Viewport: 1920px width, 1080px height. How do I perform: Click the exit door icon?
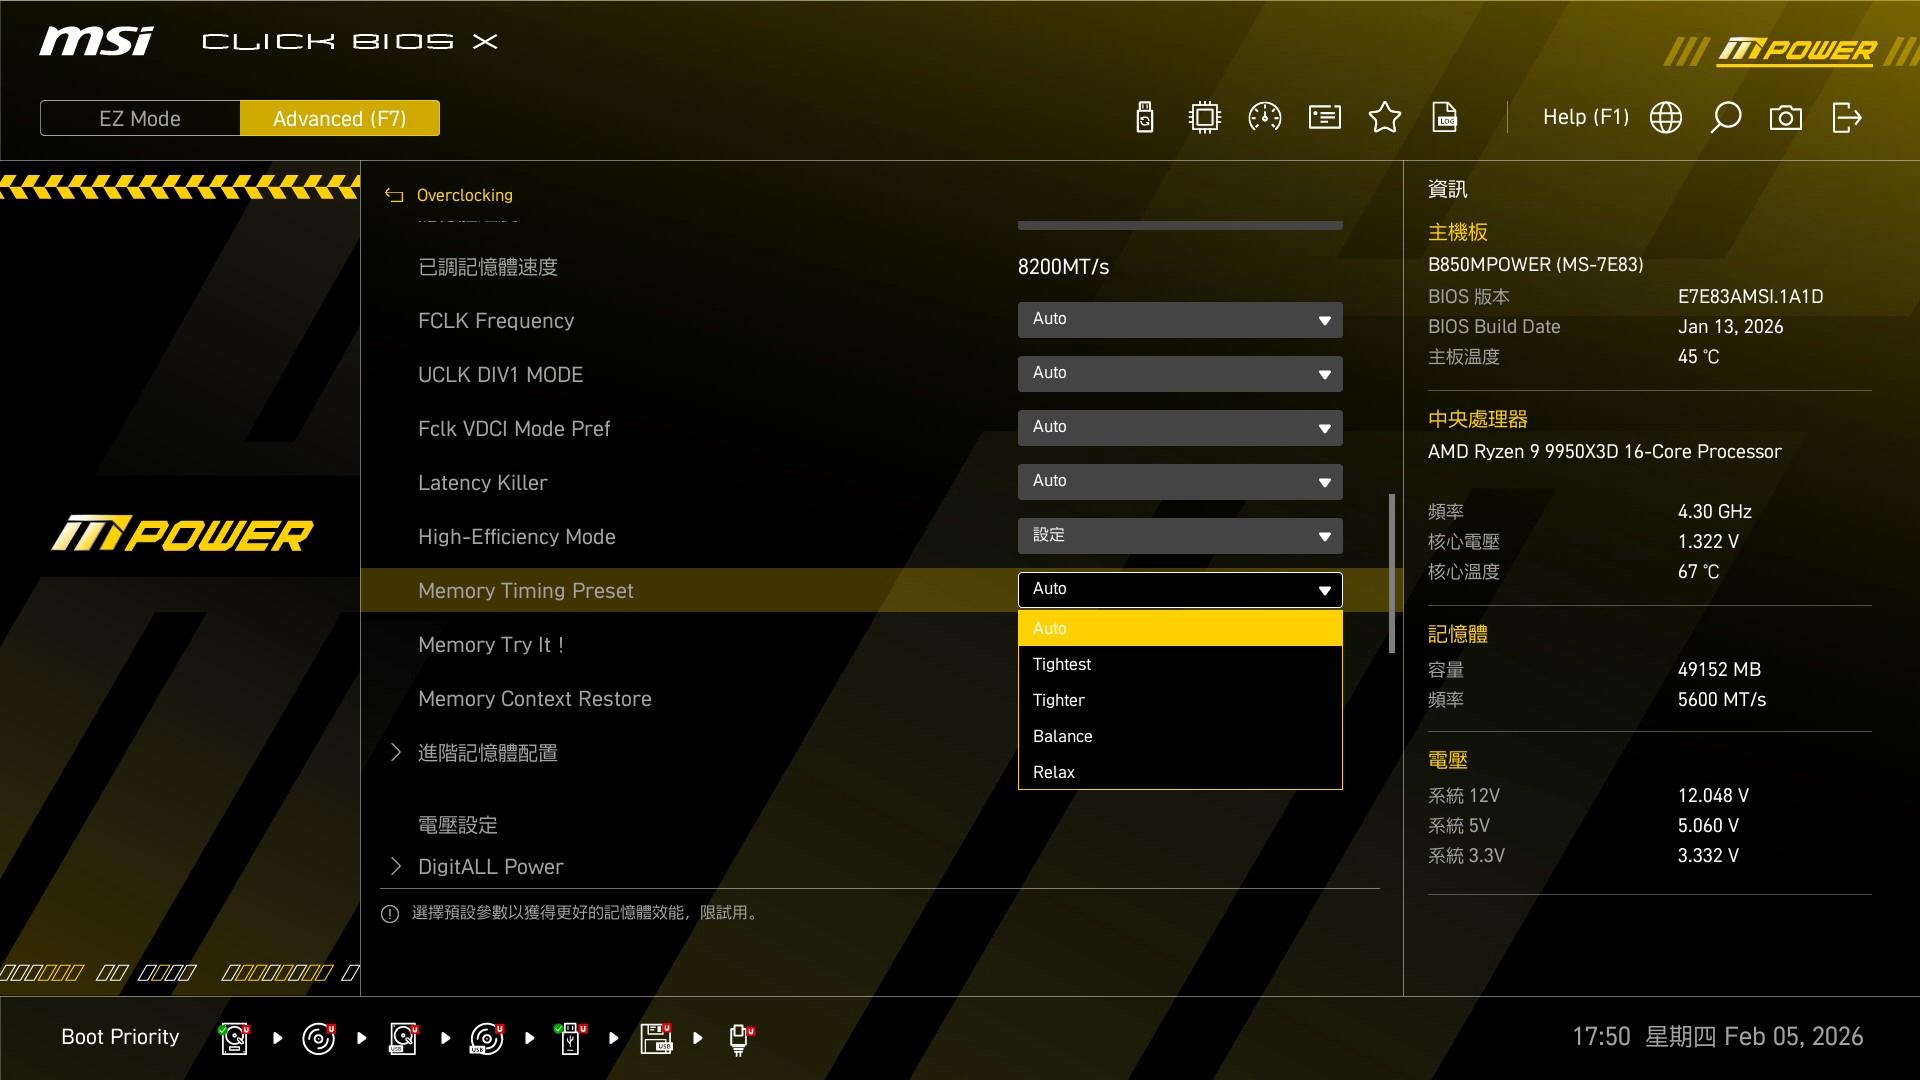pyautogui.click(x=1846, y=118)
